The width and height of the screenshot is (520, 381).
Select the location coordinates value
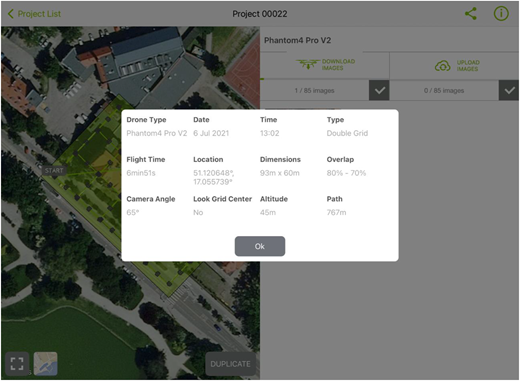[x=214, y=177]
